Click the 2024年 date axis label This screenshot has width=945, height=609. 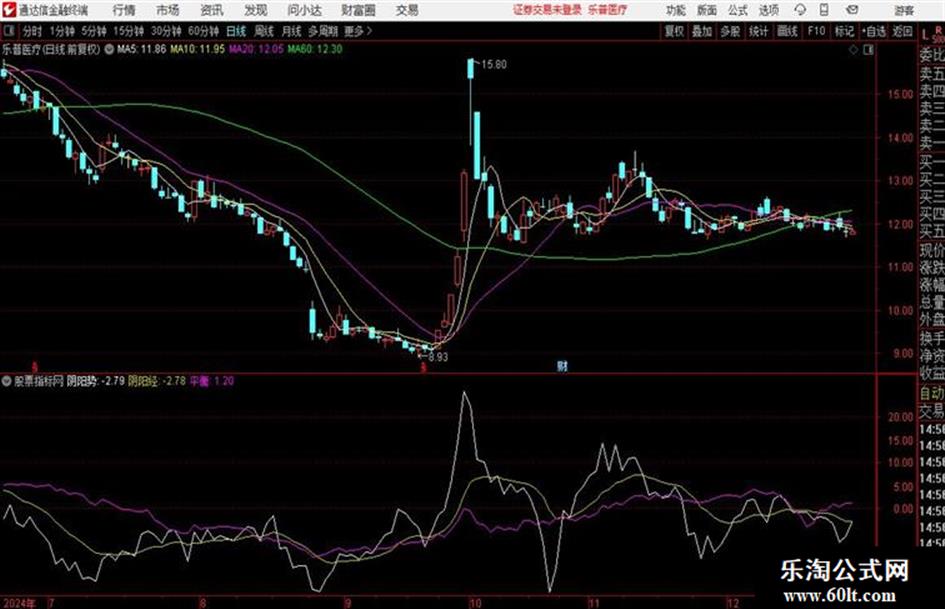coord(19,603)
